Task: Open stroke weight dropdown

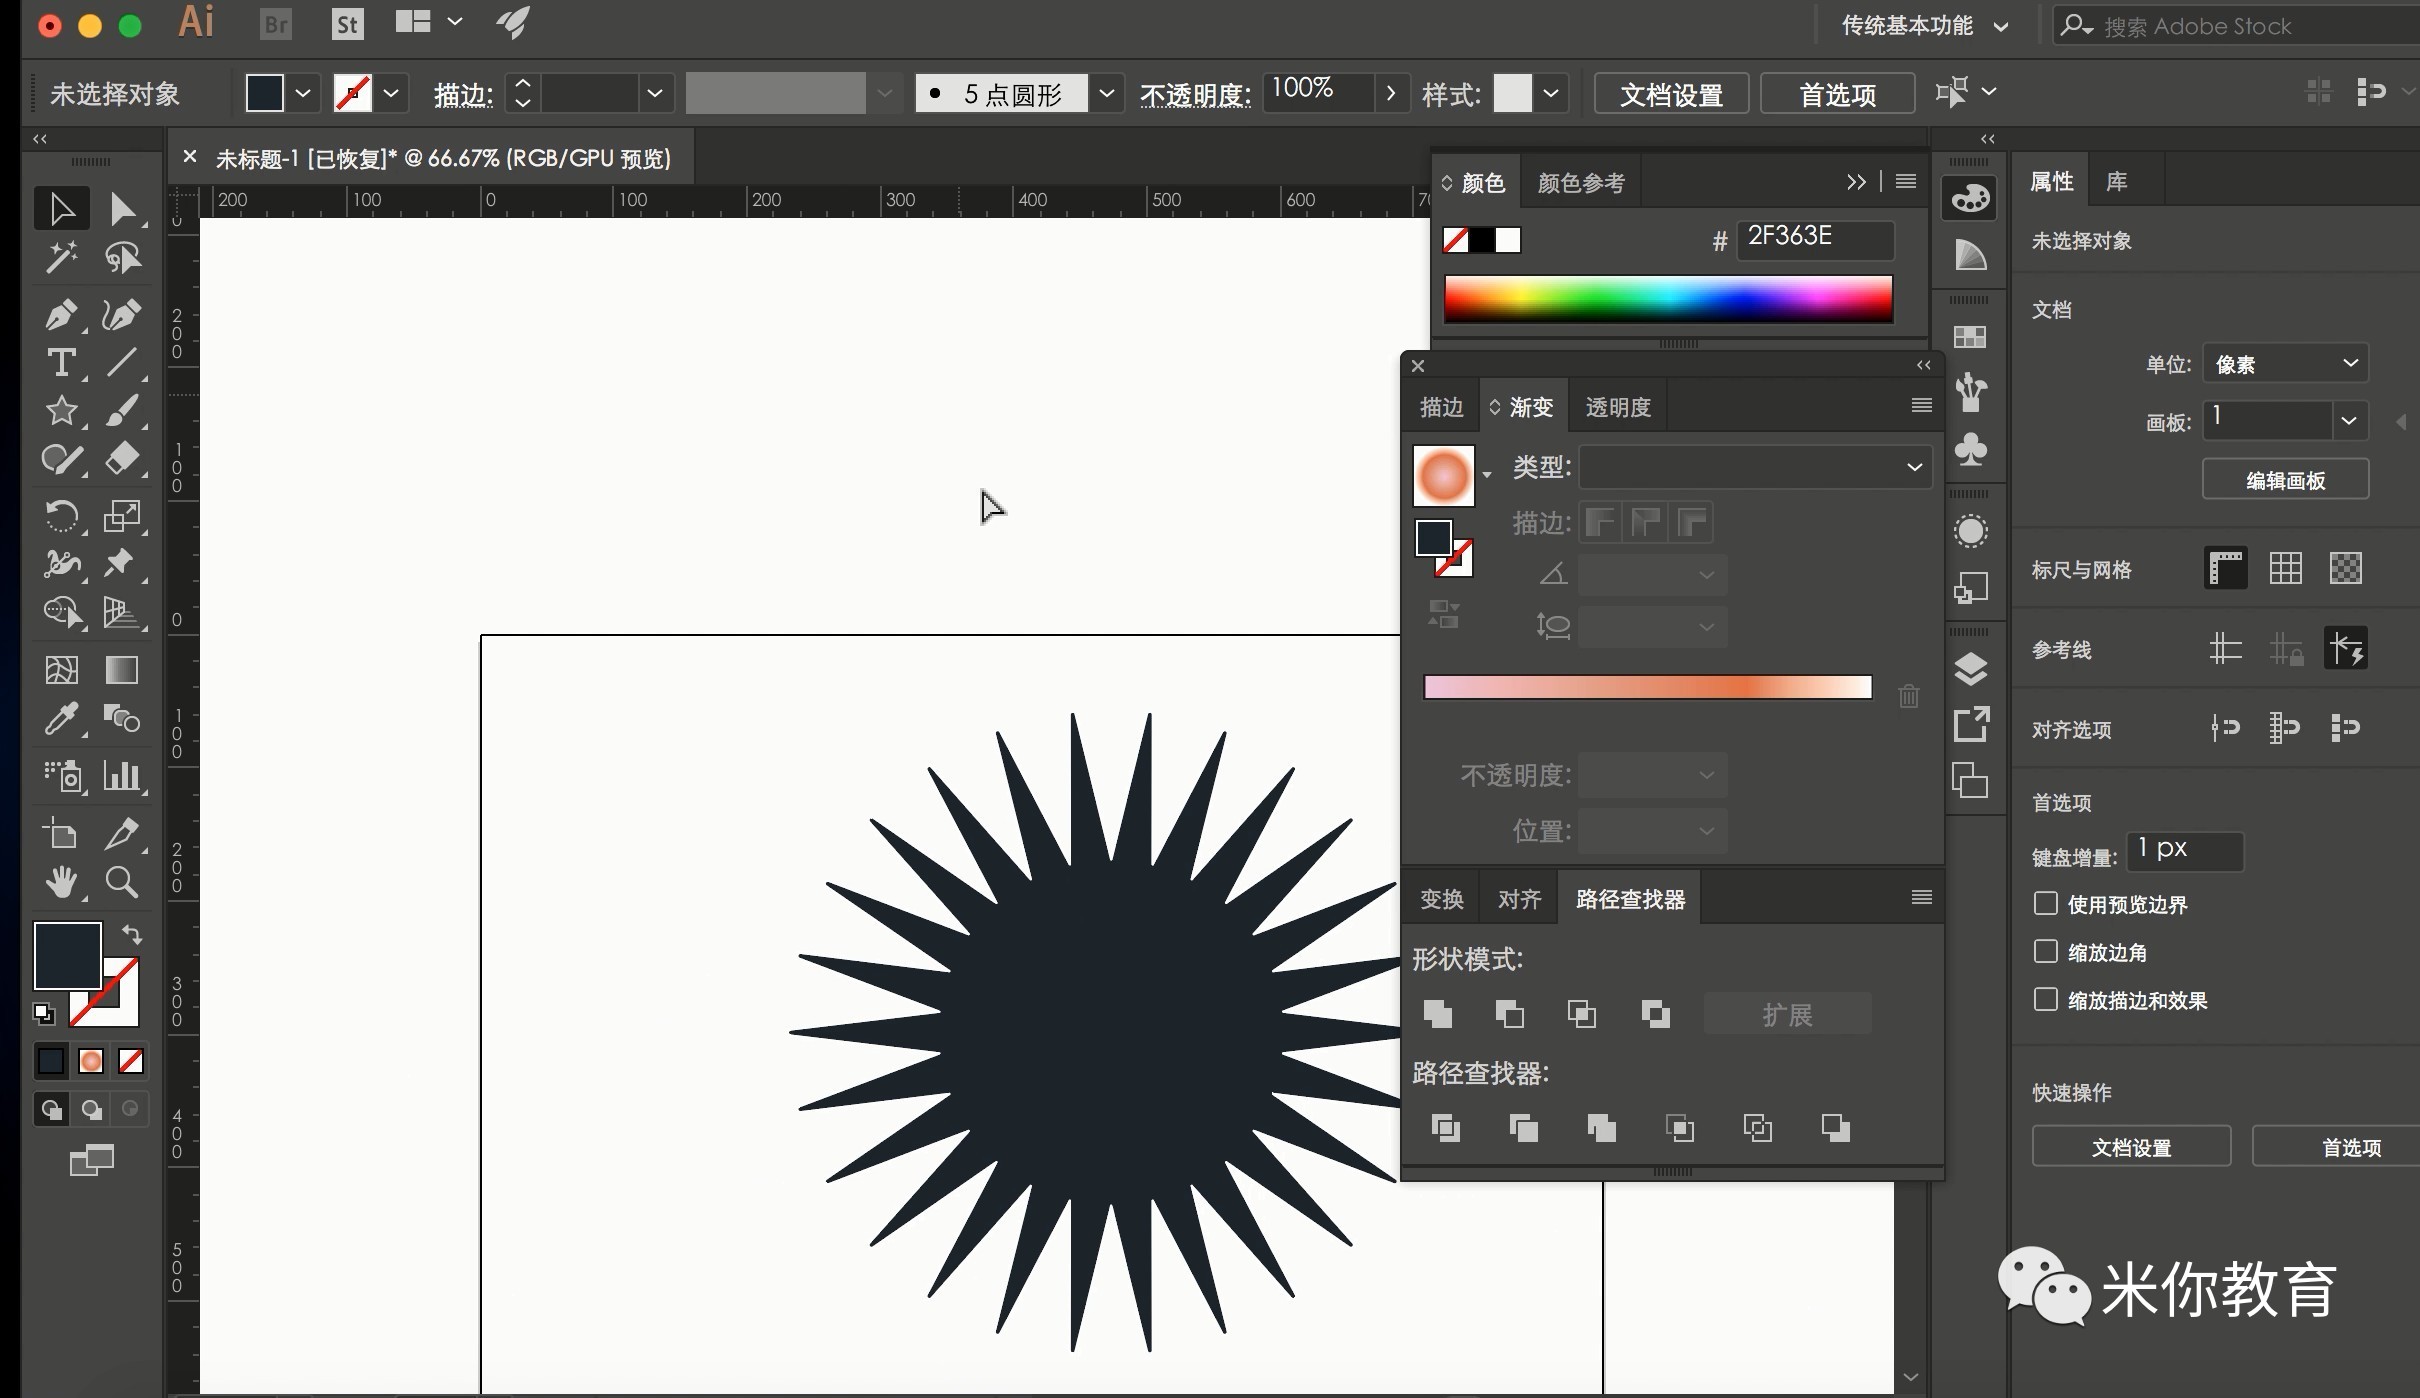Action: tap(655, 94)
